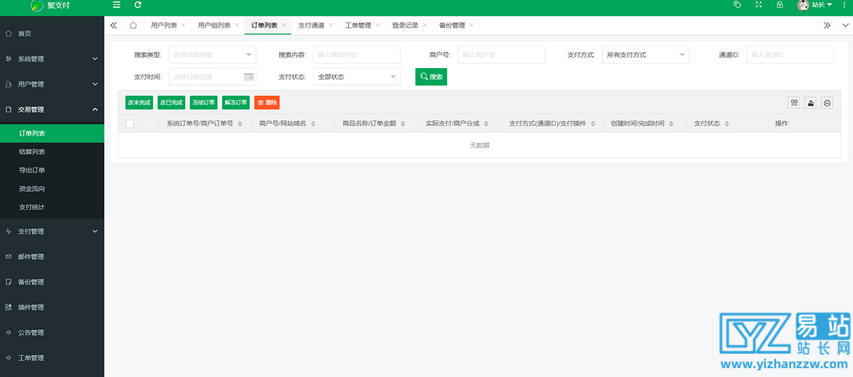Switch to the 登录记录 tab

405,25
